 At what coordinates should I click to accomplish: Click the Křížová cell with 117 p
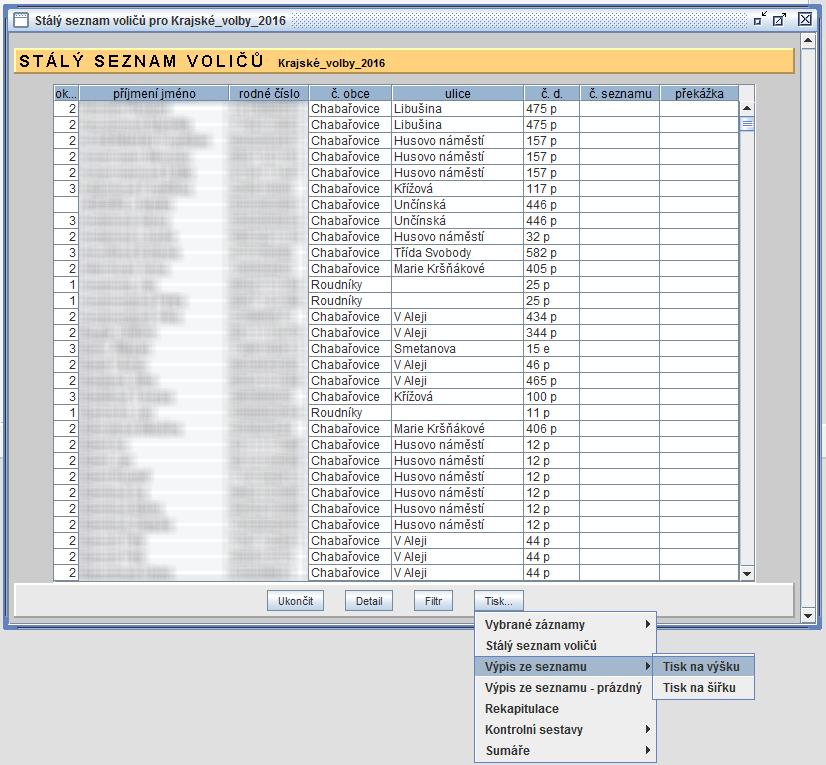(x=457, y=188)
